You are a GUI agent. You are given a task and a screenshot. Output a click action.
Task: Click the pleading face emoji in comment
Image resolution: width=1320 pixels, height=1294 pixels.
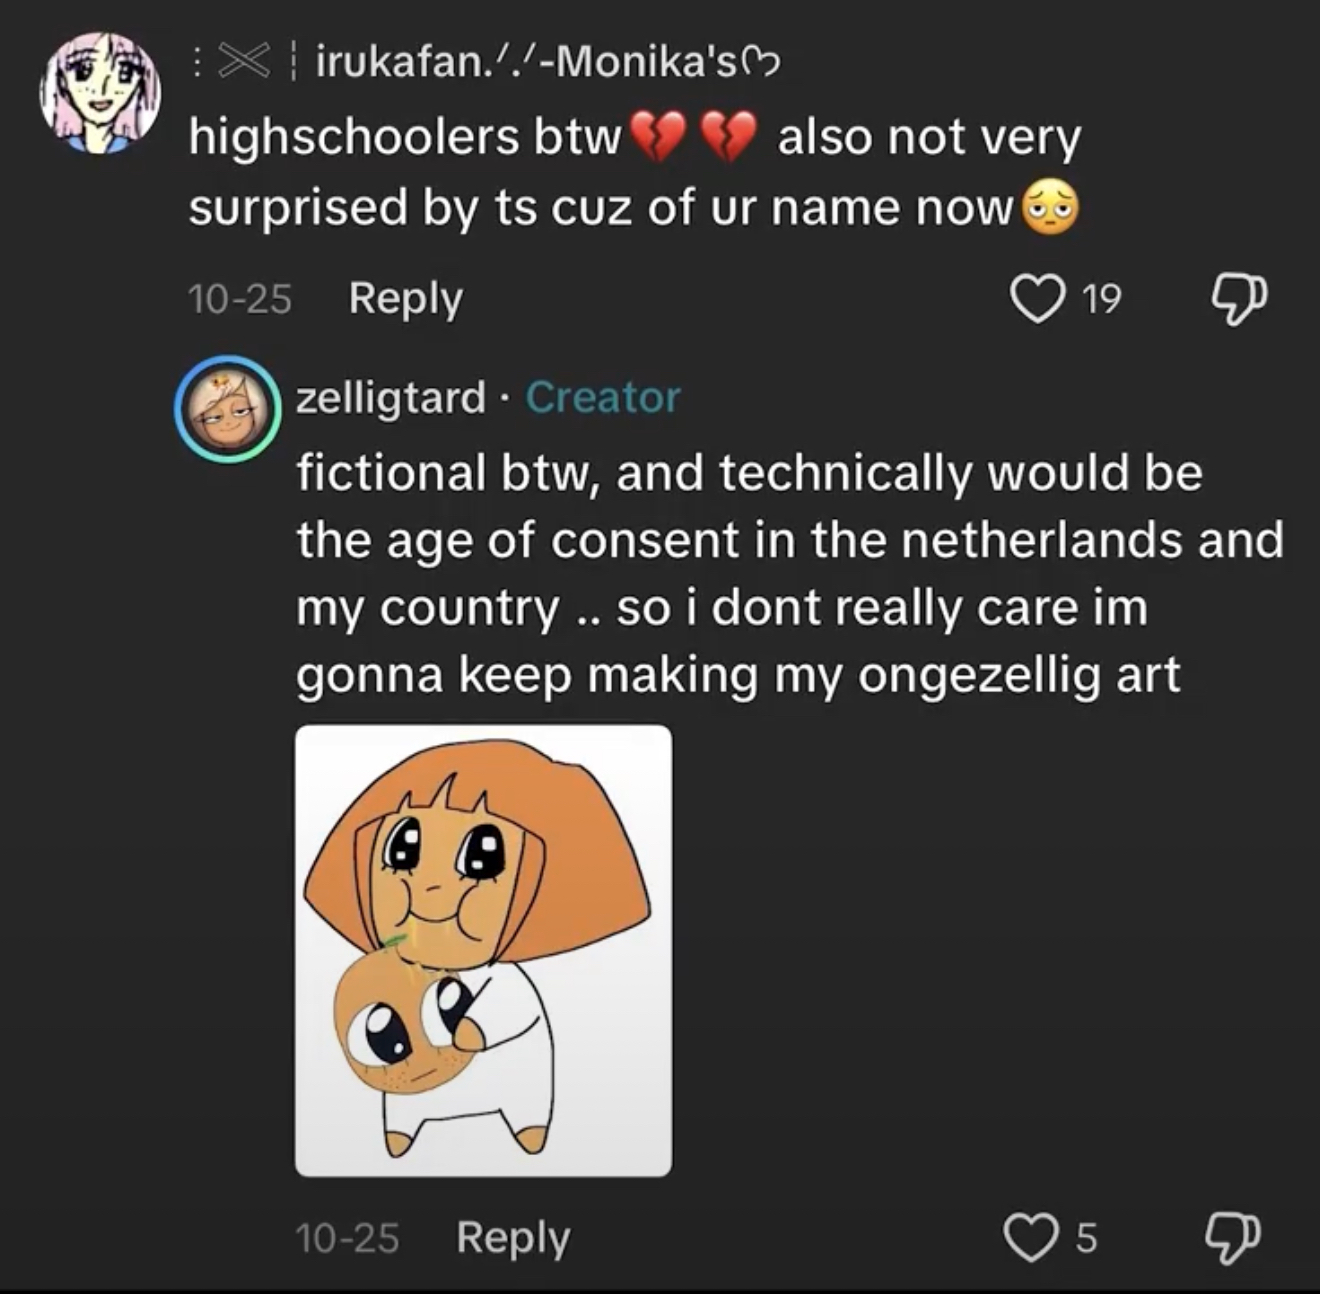click(1049, 209)
